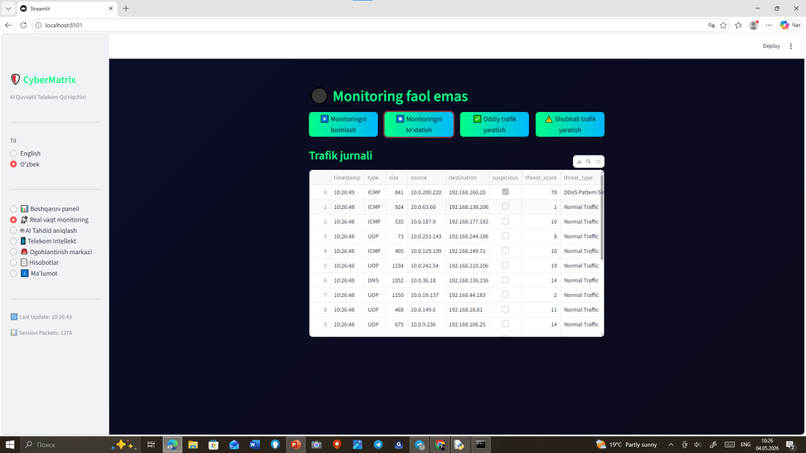Sort by the size column header

396,178
